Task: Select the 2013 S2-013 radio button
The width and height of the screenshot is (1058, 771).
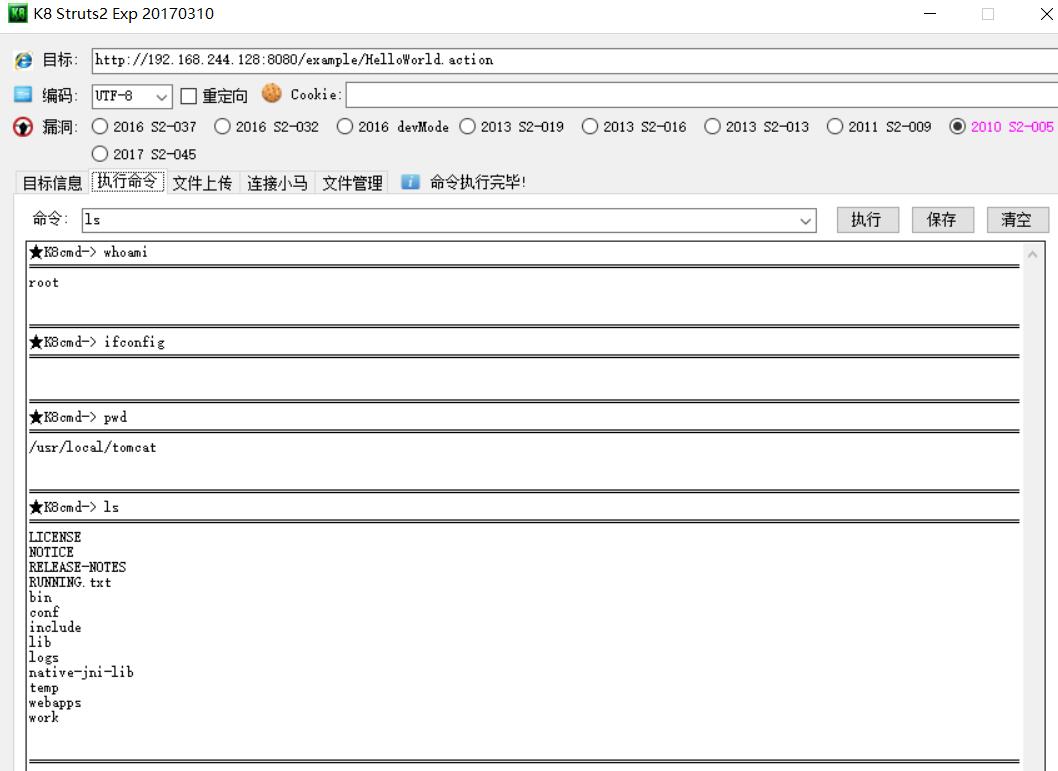Action: click(712, 127)
